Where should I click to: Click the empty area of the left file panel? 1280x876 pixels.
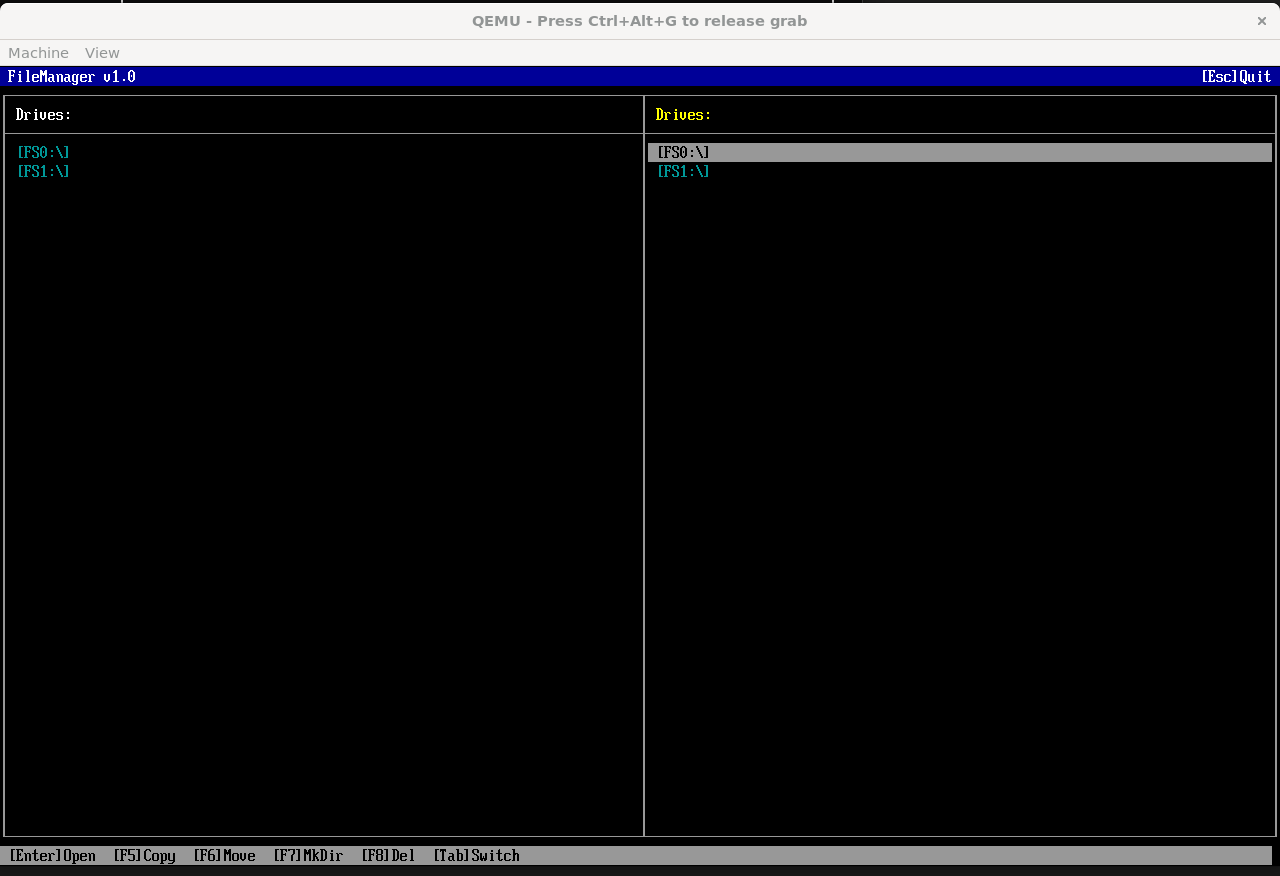[320, 500]
